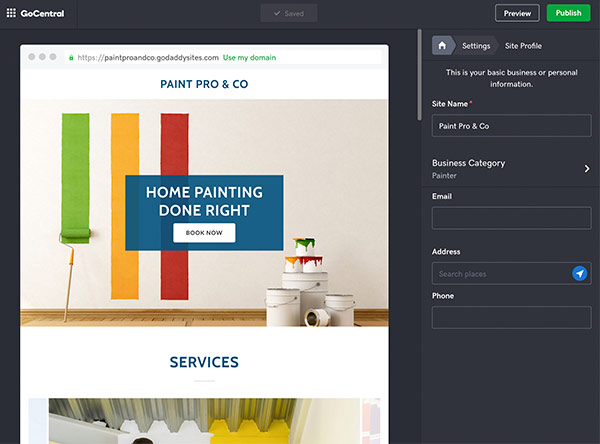The width and height of the screenshot is (600, 444).
Task: Click the home icon in breadcrumb
Action: pyautogui.click(x=442, y=46)
